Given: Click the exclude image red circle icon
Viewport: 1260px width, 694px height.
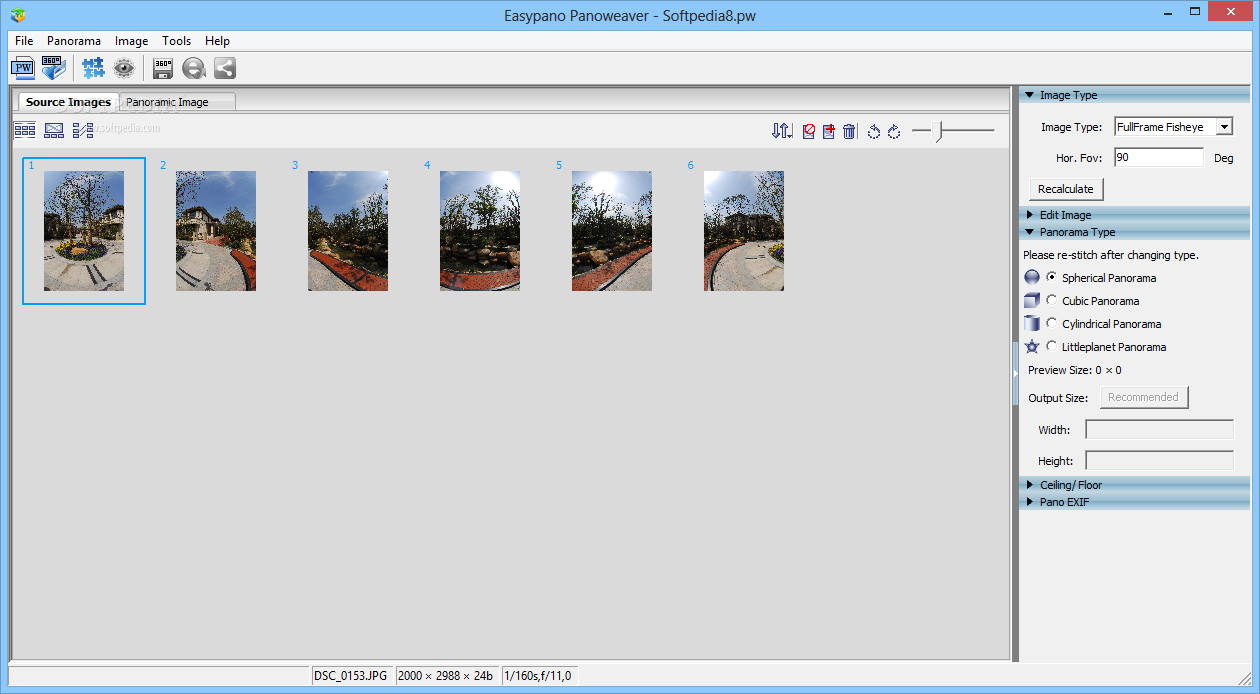Looking at the screenshot, I should (x=809, y=131).
